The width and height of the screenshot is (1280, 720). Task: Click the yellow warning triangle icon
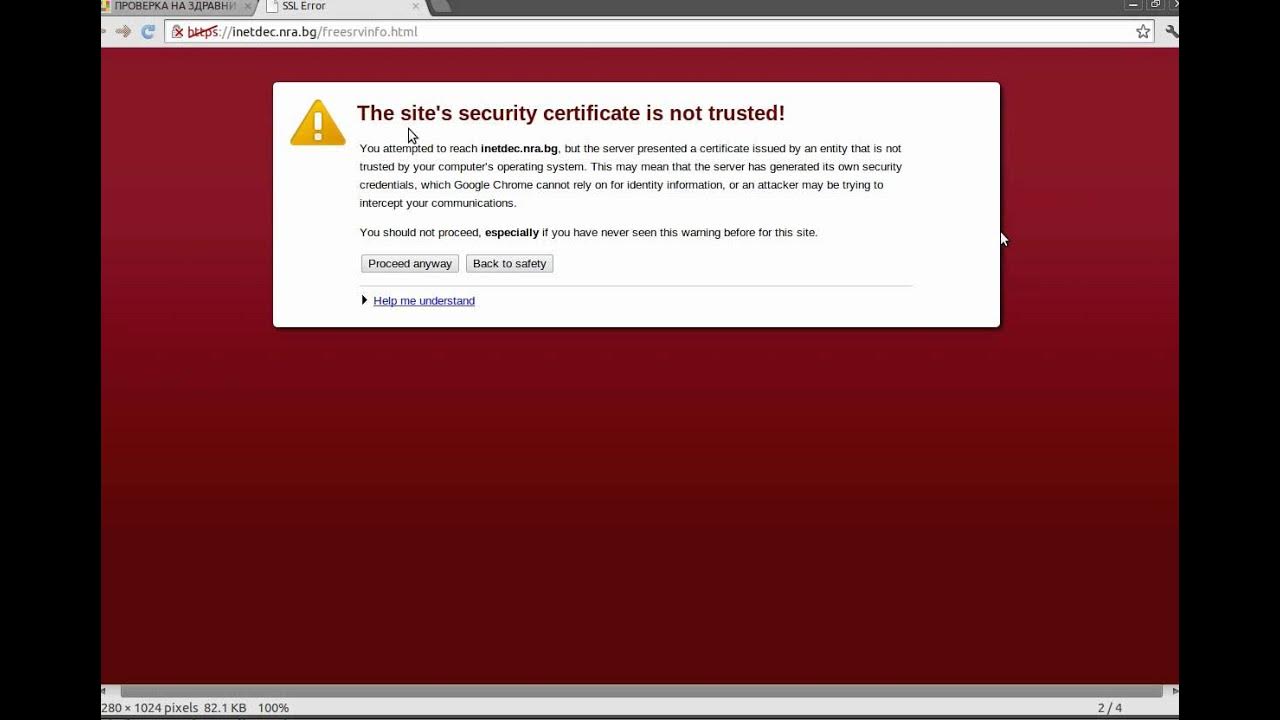[x=318, y=123]
